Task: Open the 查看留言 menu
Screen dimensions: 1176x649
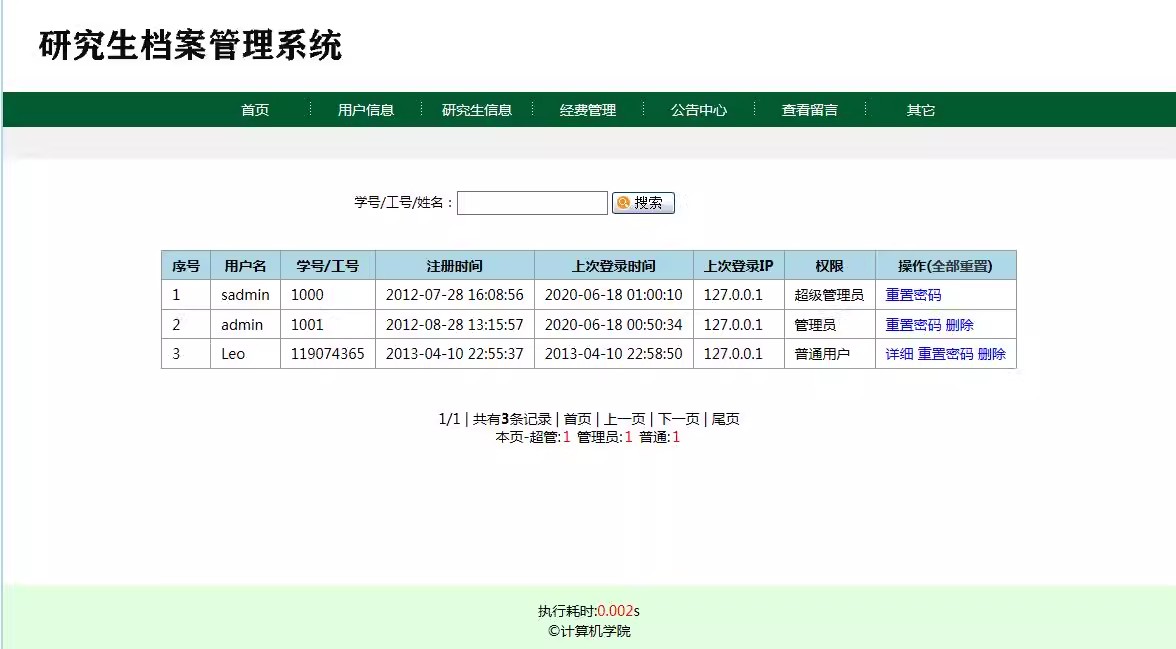Action: pyautogui.click(x=810, y=110)
